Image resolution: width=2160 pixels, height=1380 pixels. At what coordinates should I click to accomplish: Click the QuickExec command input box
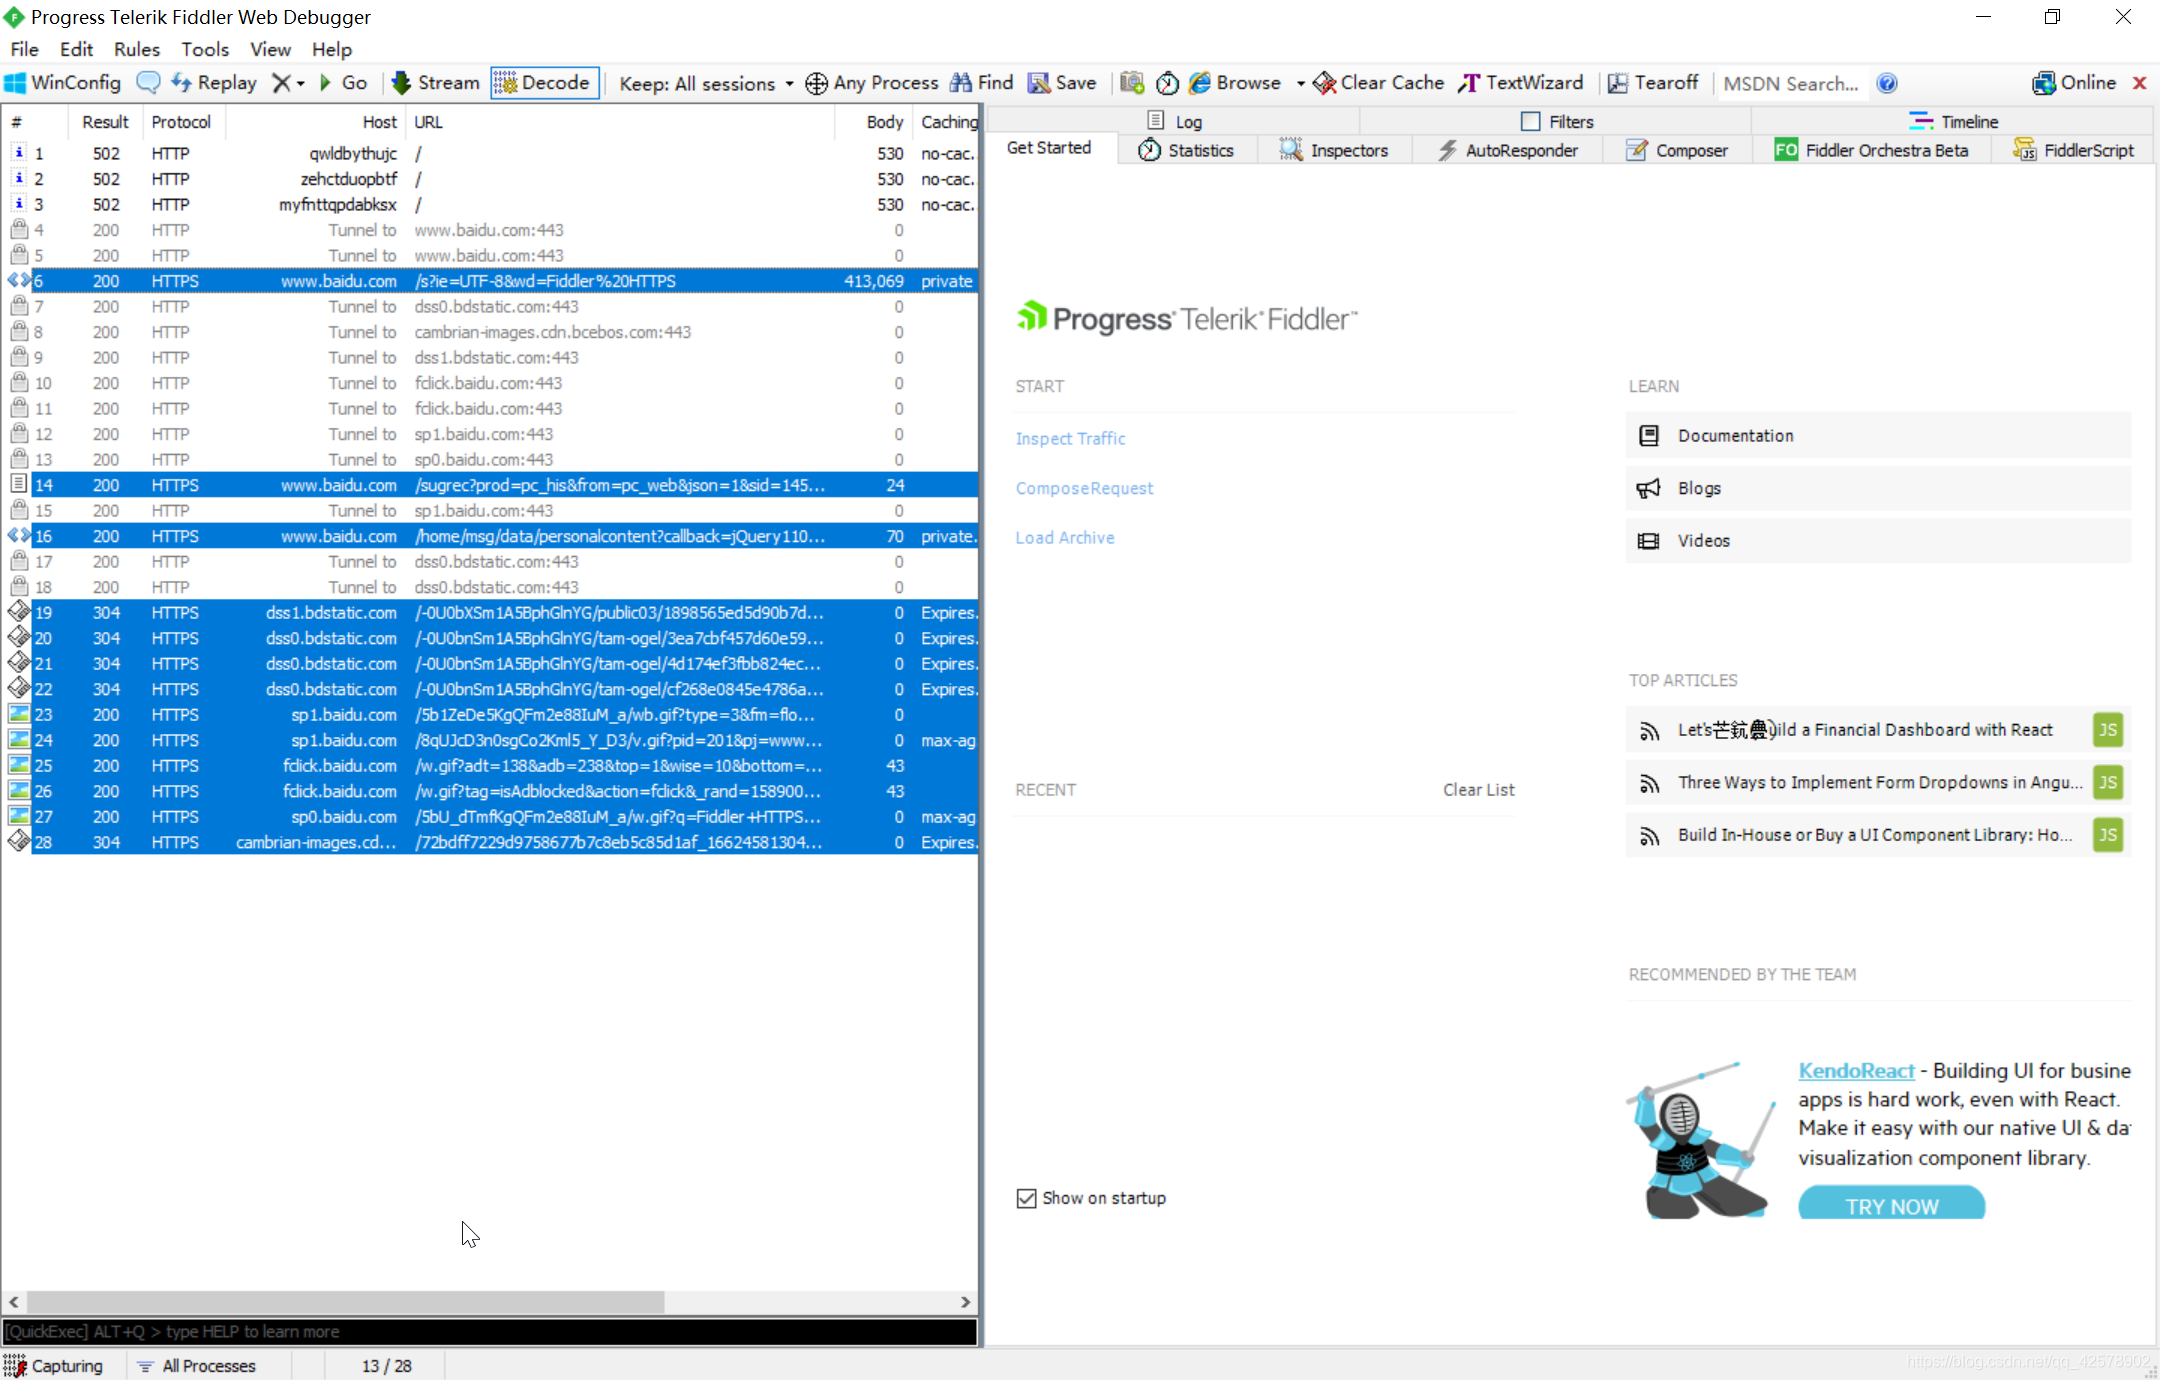[x=489, y=1332]
